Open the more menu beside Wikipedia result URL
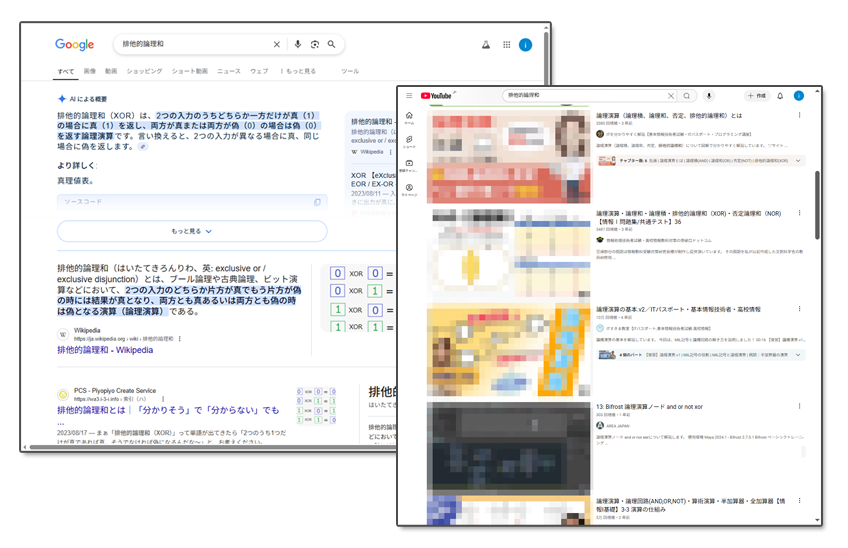848x548 pixels. tap(180, 339)
